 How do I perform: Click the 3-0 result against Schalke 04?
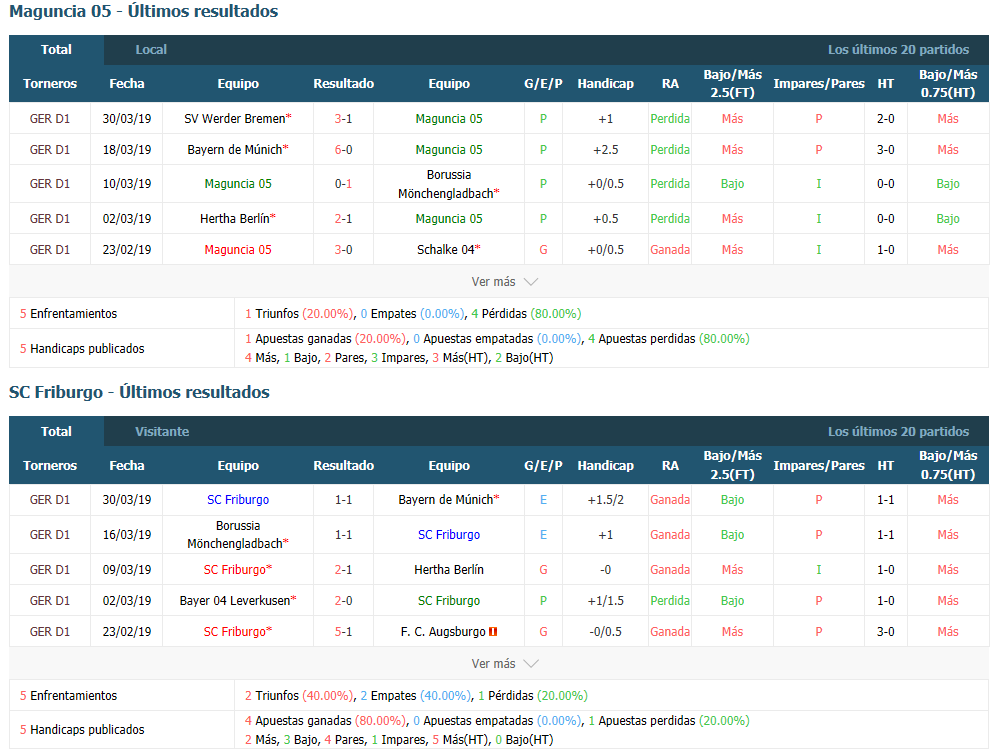click(343, 250)
